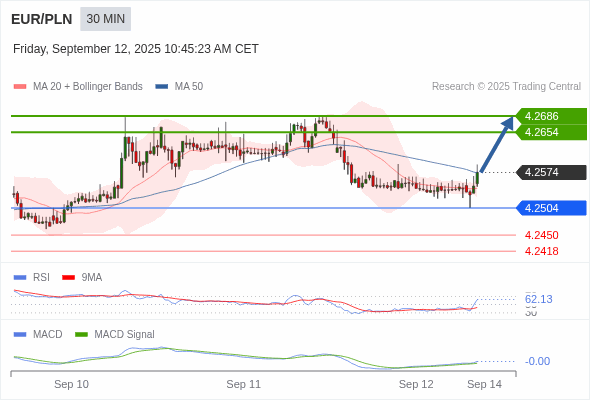This screenshot has height=400, width=590.
Task: Click the MACD legend label
Action: (48, 335)
